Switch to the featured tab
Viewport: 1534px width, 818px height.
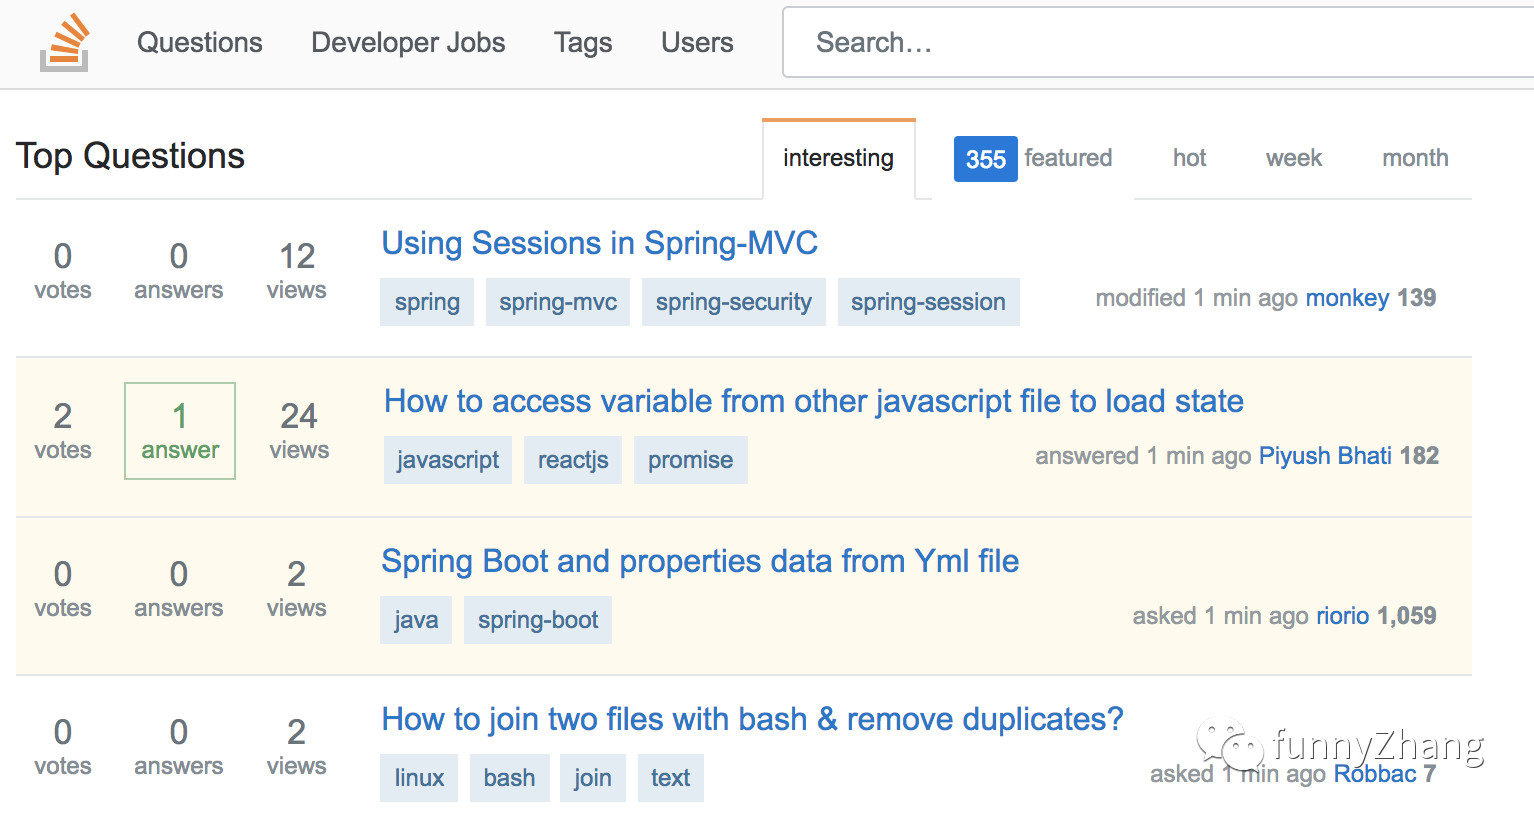[1034, 158]
